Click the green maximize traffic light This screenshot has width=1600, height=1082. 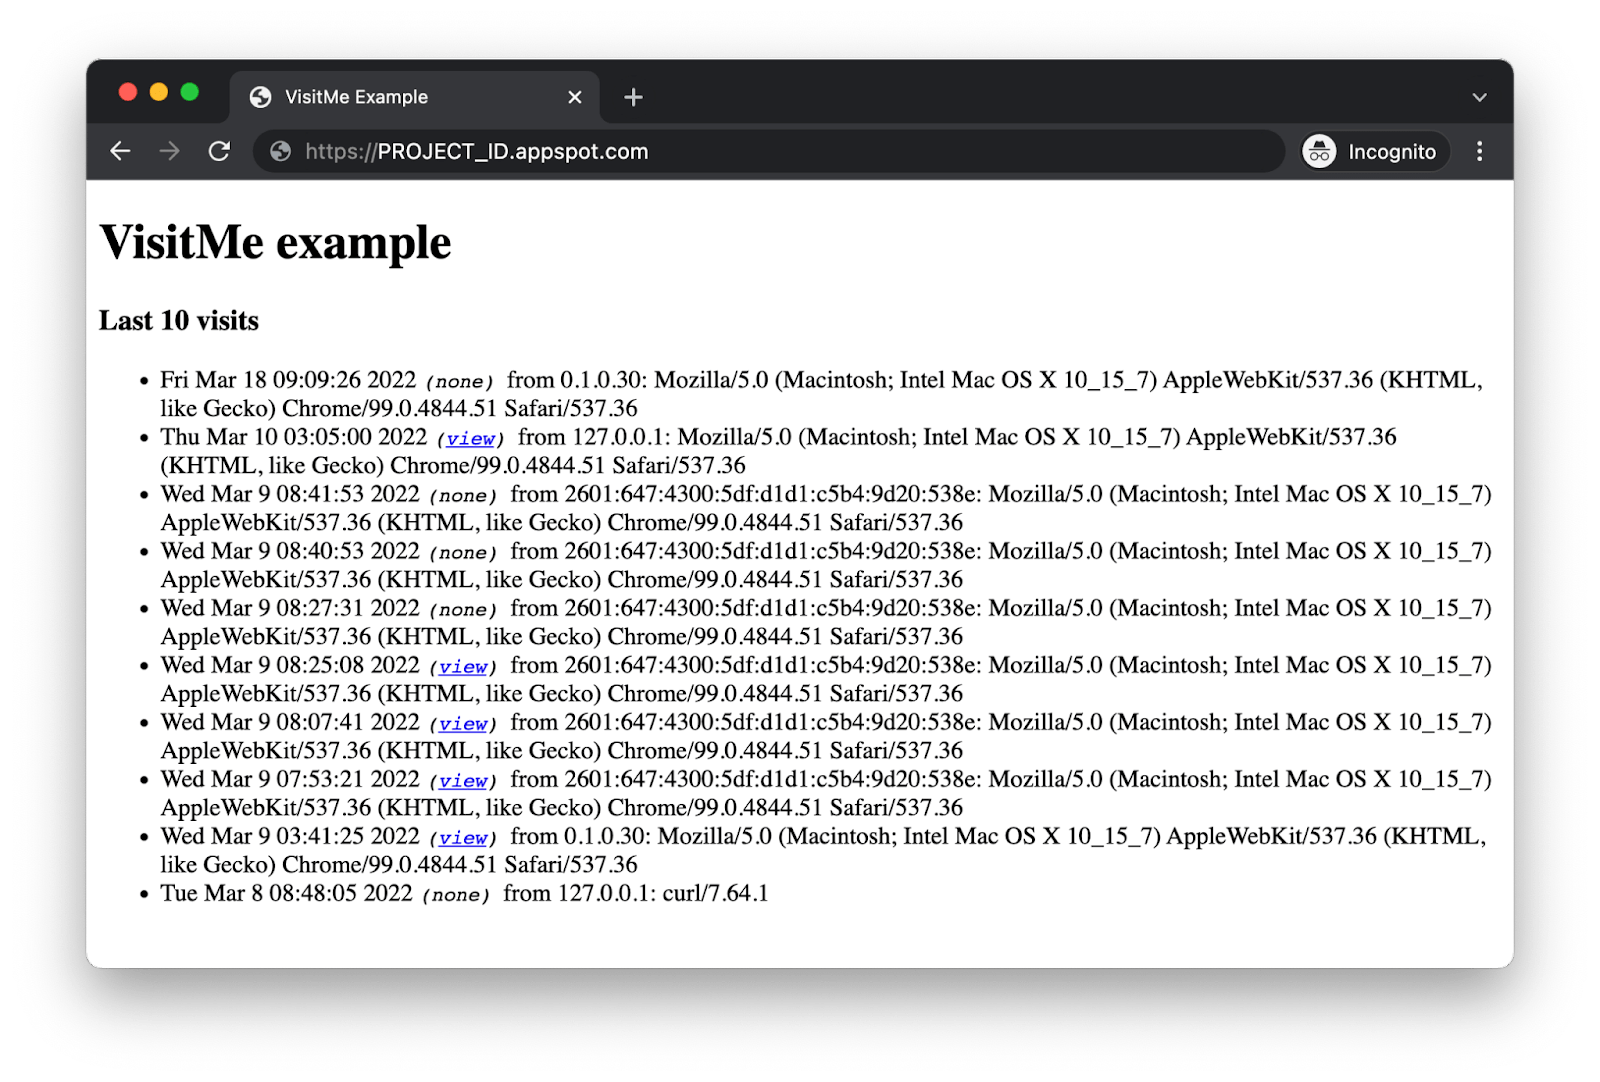(191, 91)
